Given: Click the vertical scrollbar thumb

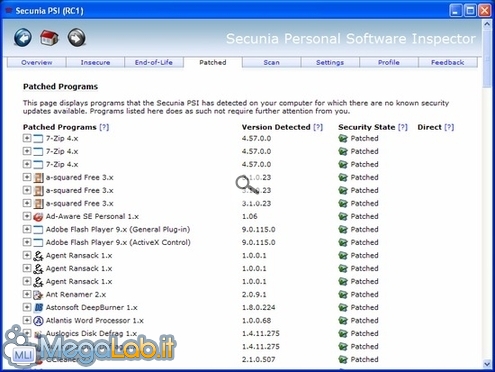Looking at the screenshot, I should [487, 59].
